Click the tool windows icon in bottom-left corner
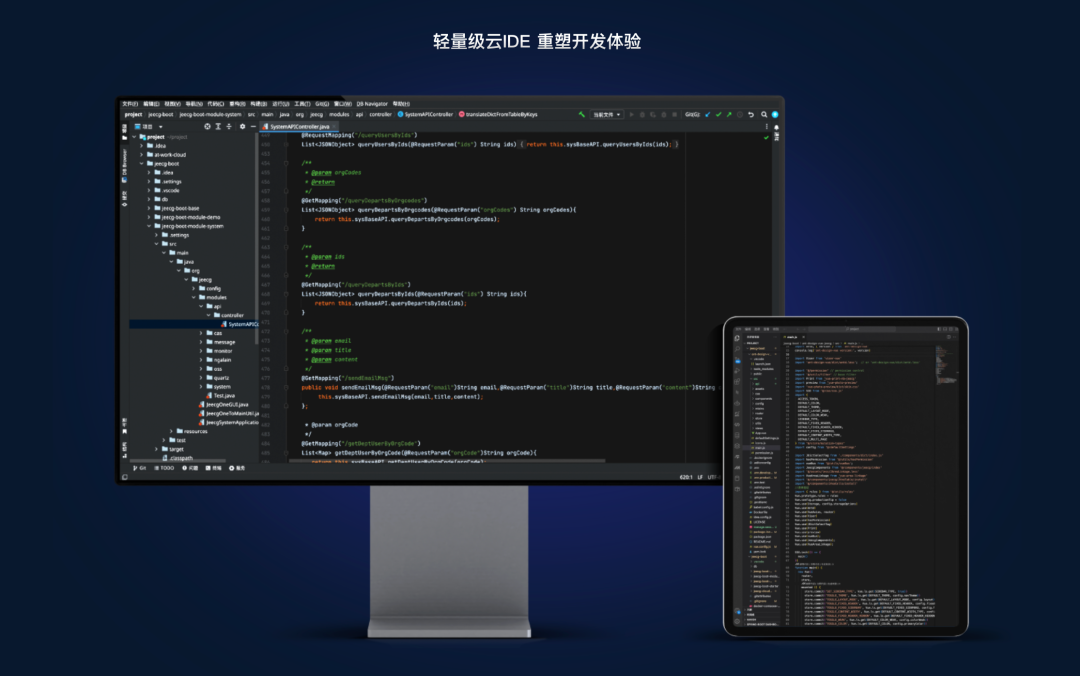This screenshot has height=676, width=1080. pos(125,477)
